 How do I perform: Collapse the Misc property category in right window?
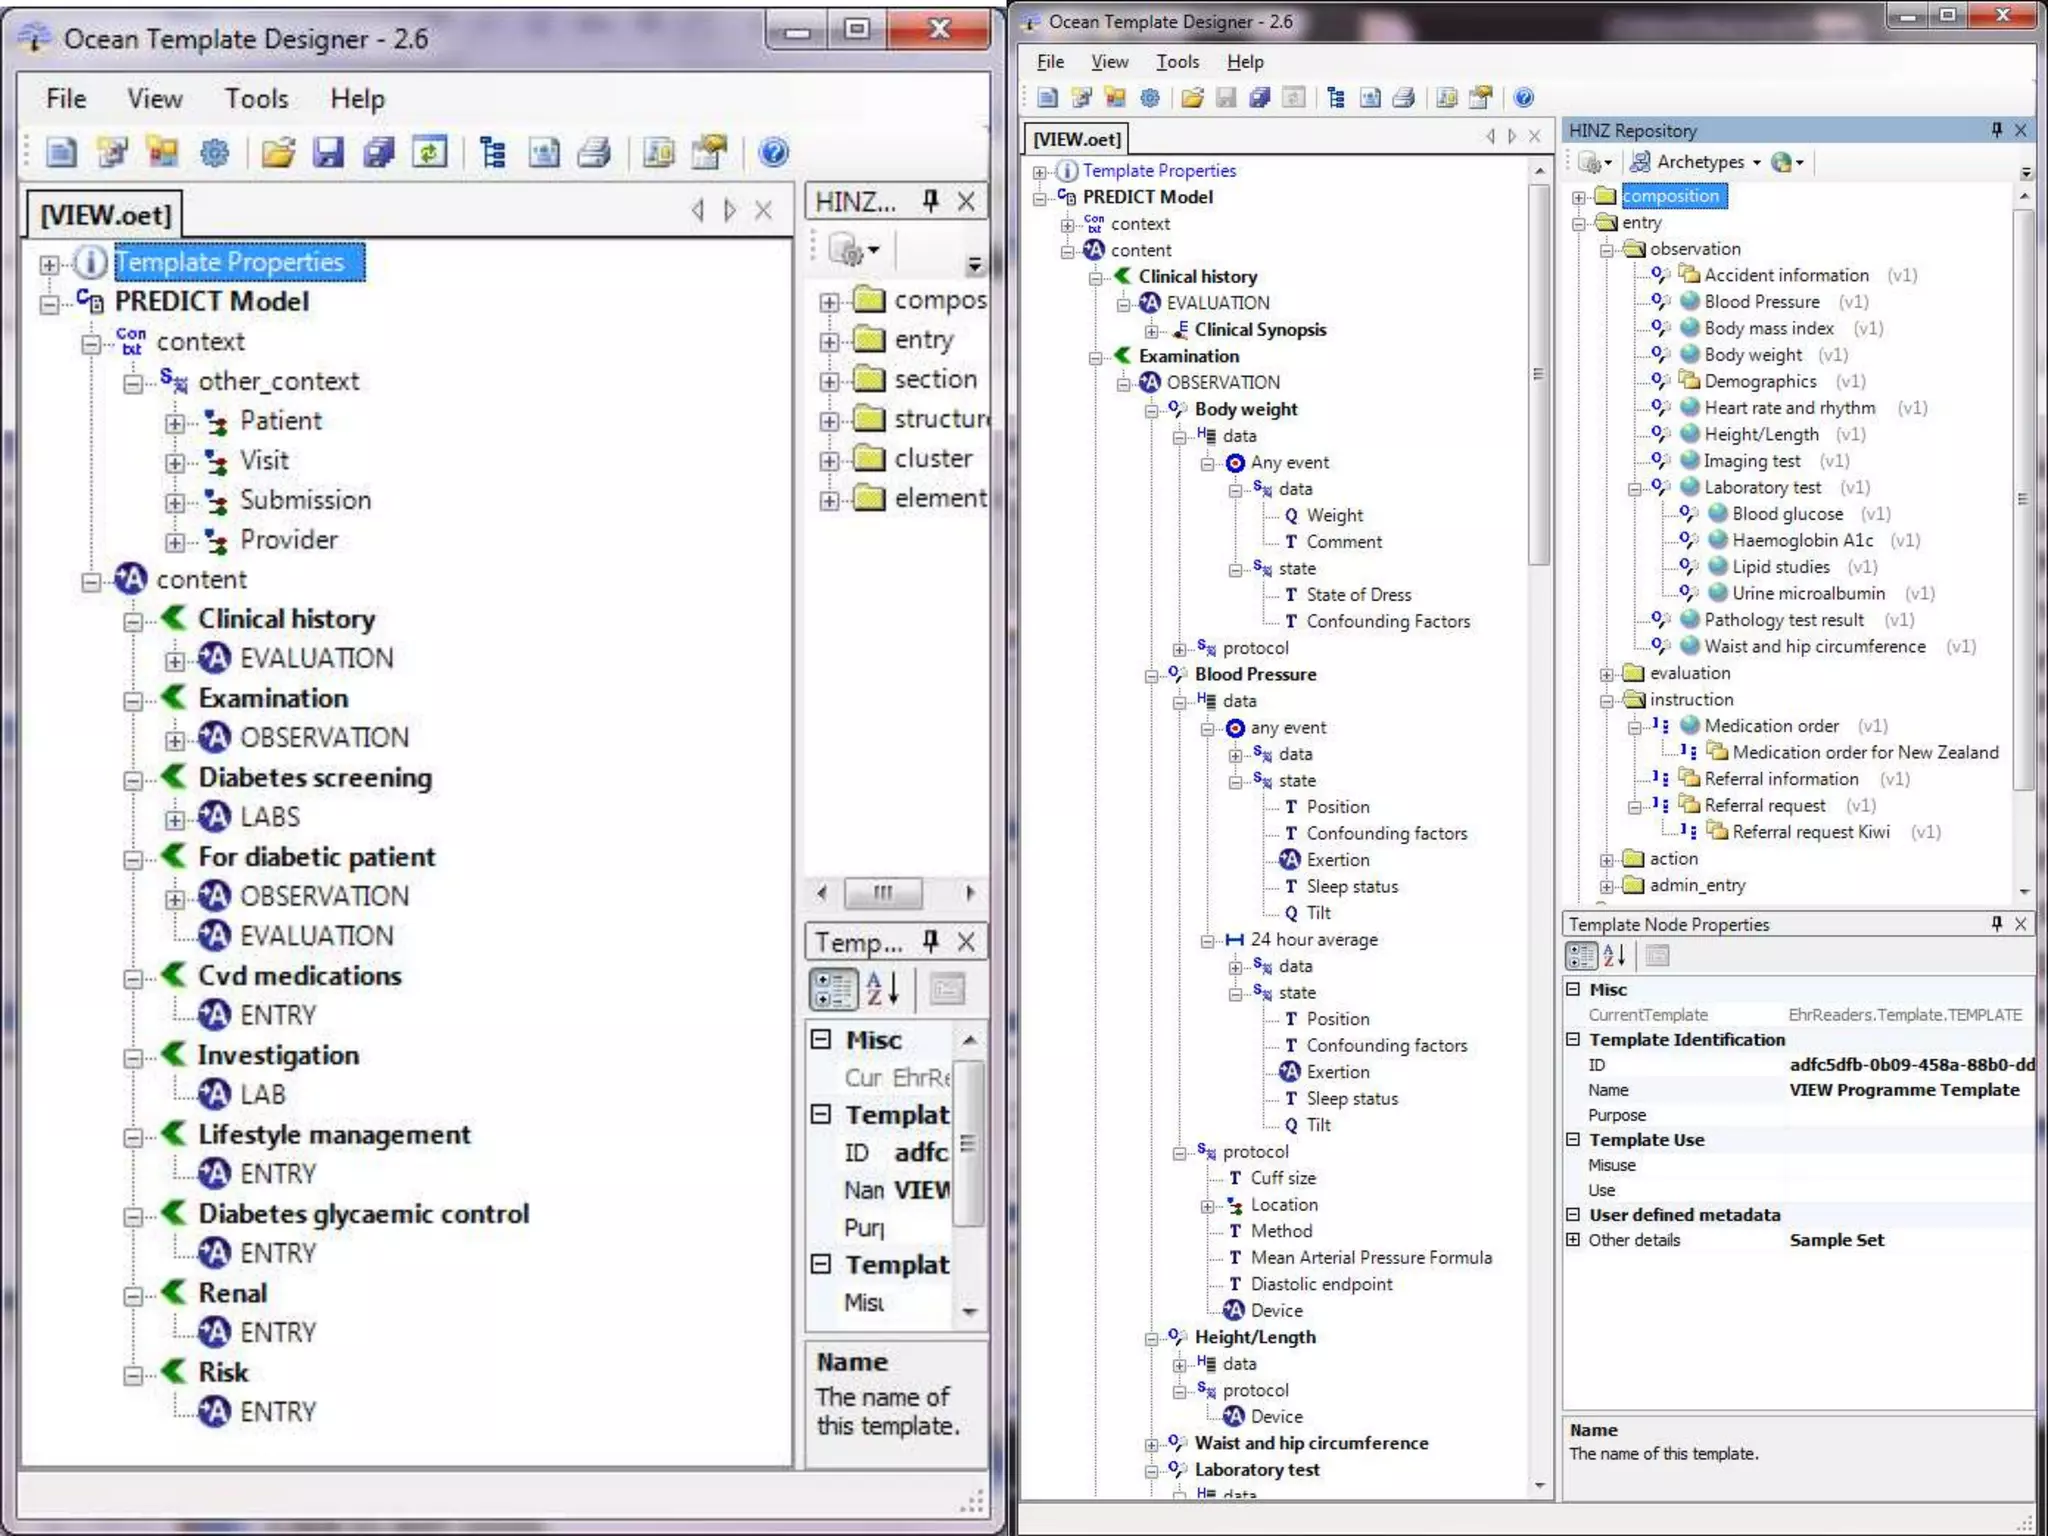tap(1573, 989)
